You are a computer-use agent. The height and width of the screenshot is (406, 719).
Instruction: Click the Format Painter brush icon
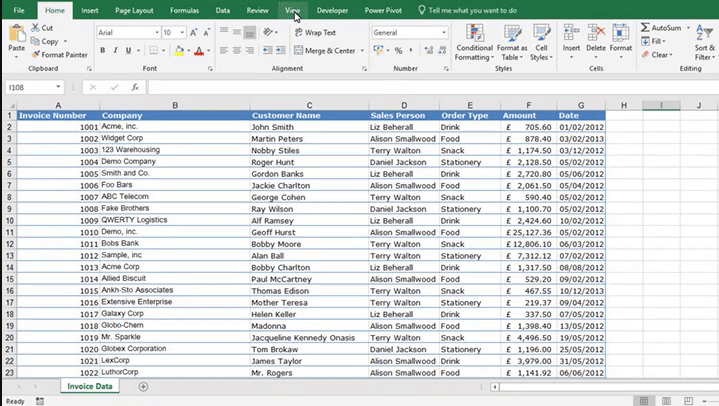[35, 55]
